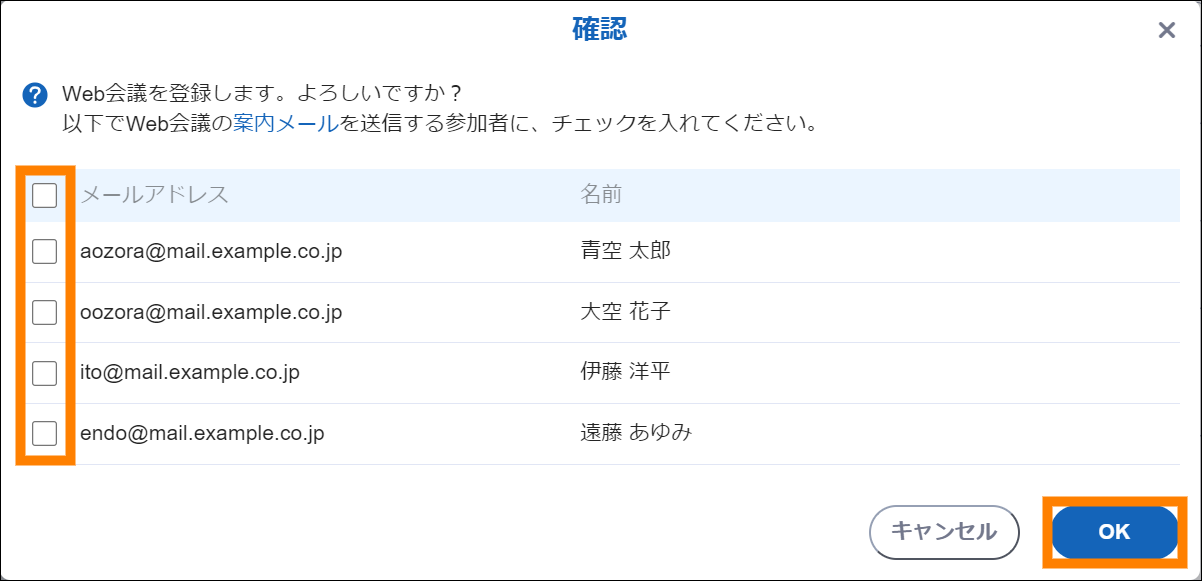Click the blue question mark icon
Image resolution: width=1203 pixels, height=582 pixels.
coord(35,96)
